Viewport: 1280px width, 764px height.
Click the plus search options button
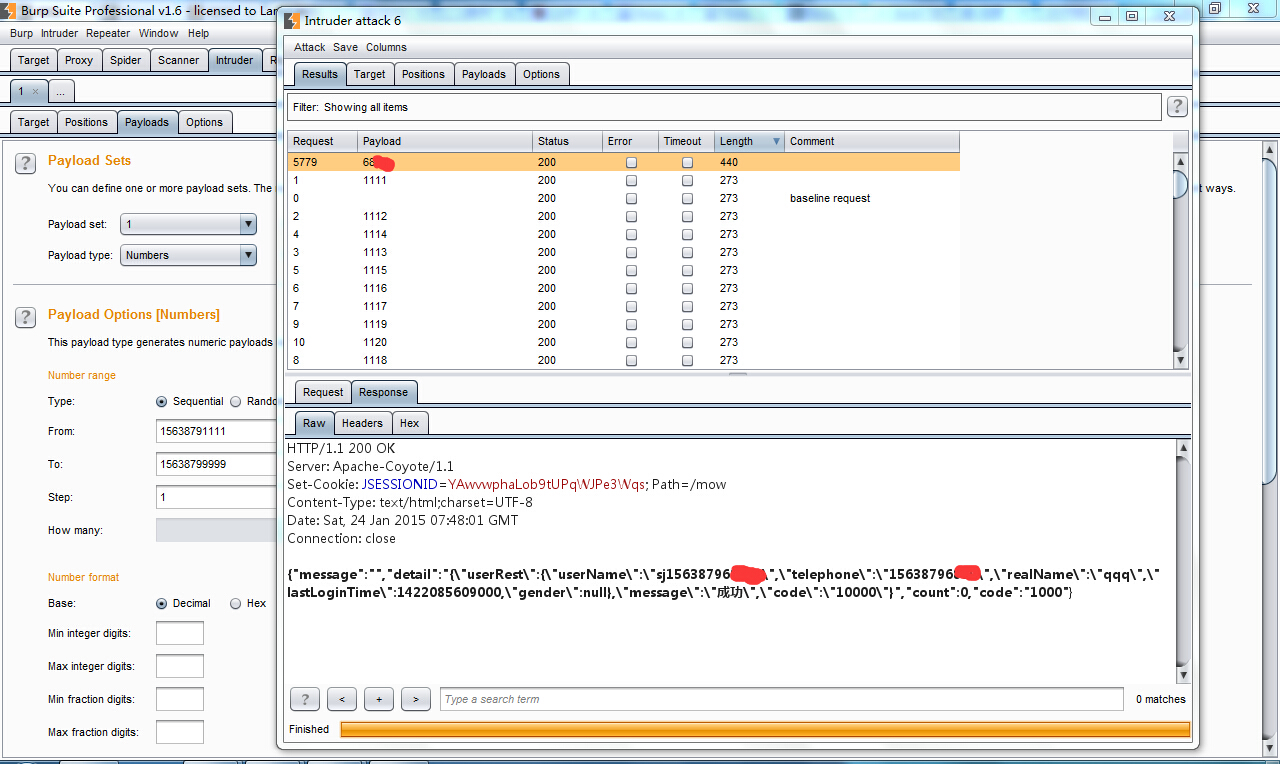[379, 699]
